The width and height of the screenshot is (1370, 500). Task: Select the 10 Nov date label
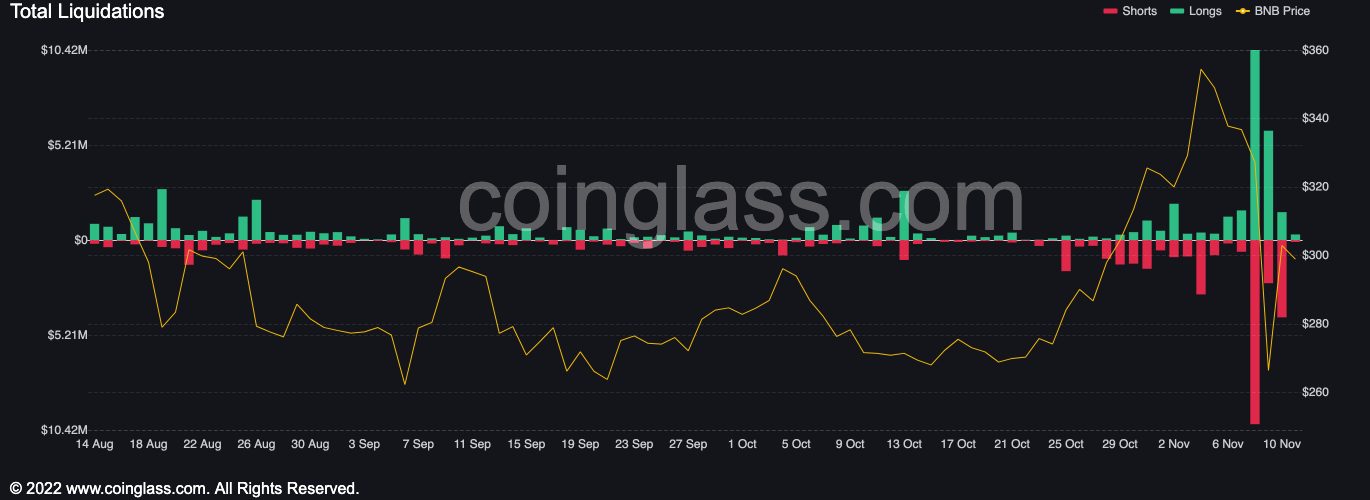pyautogui.click(x=1282, y=444)
